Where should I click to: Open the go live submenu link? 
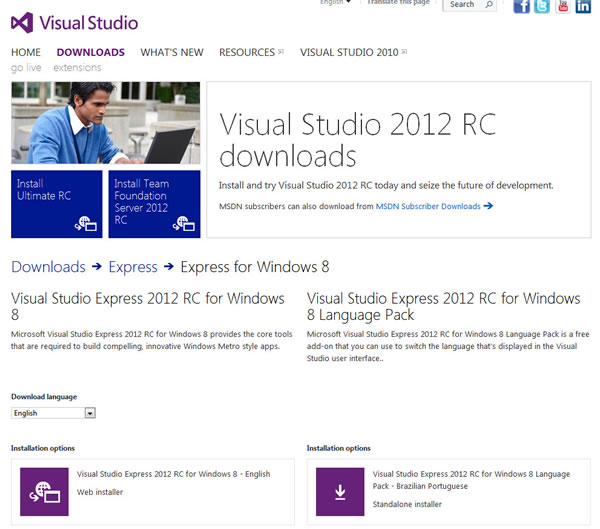(26, 68)
